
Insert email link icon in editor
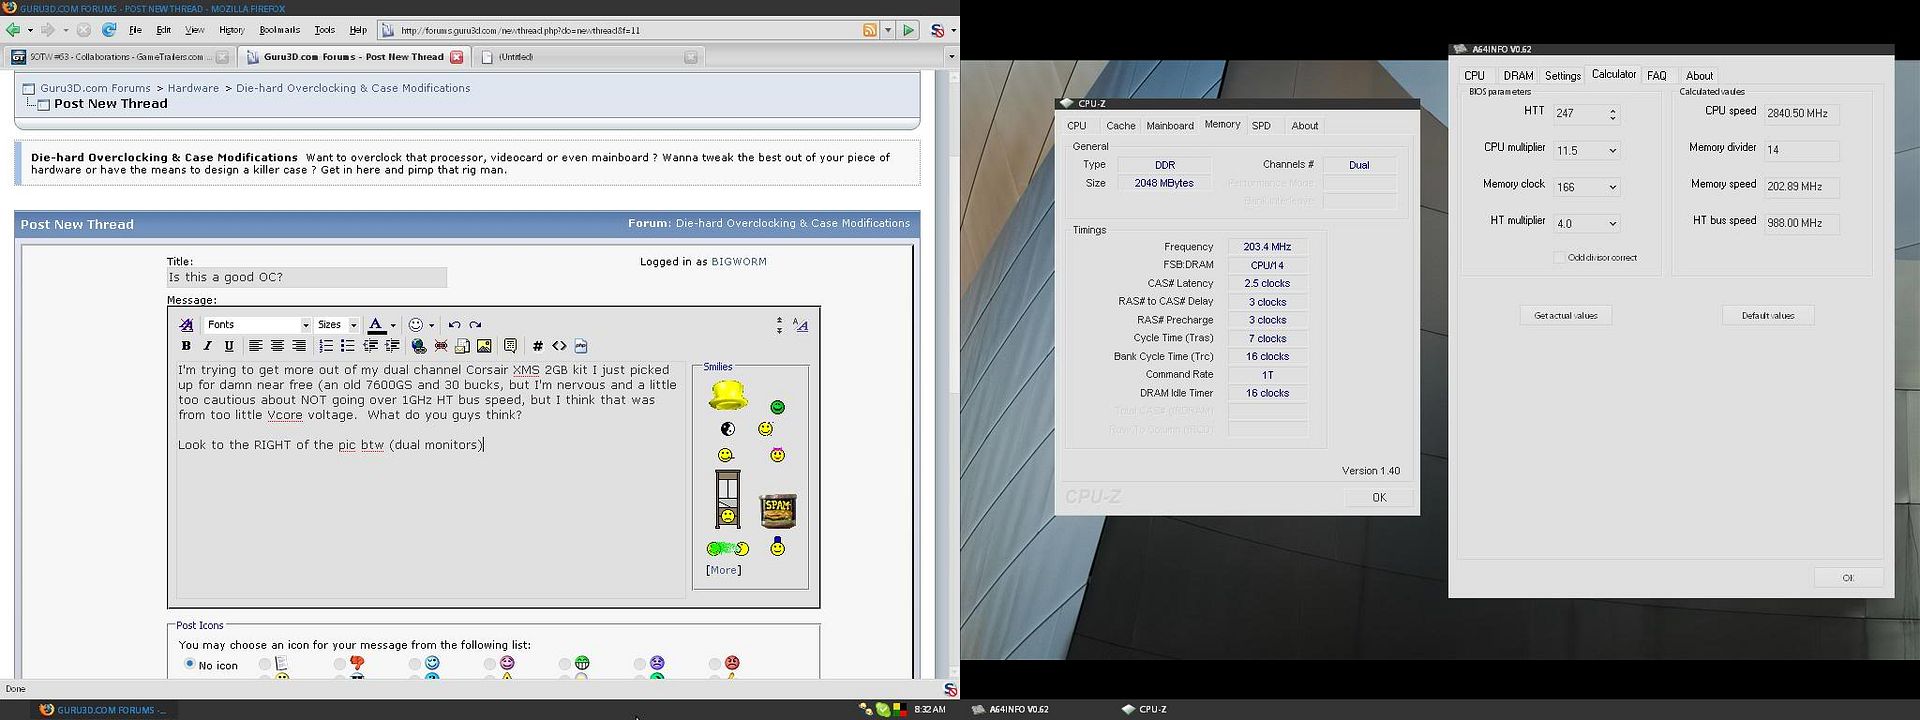pos(462,346)
